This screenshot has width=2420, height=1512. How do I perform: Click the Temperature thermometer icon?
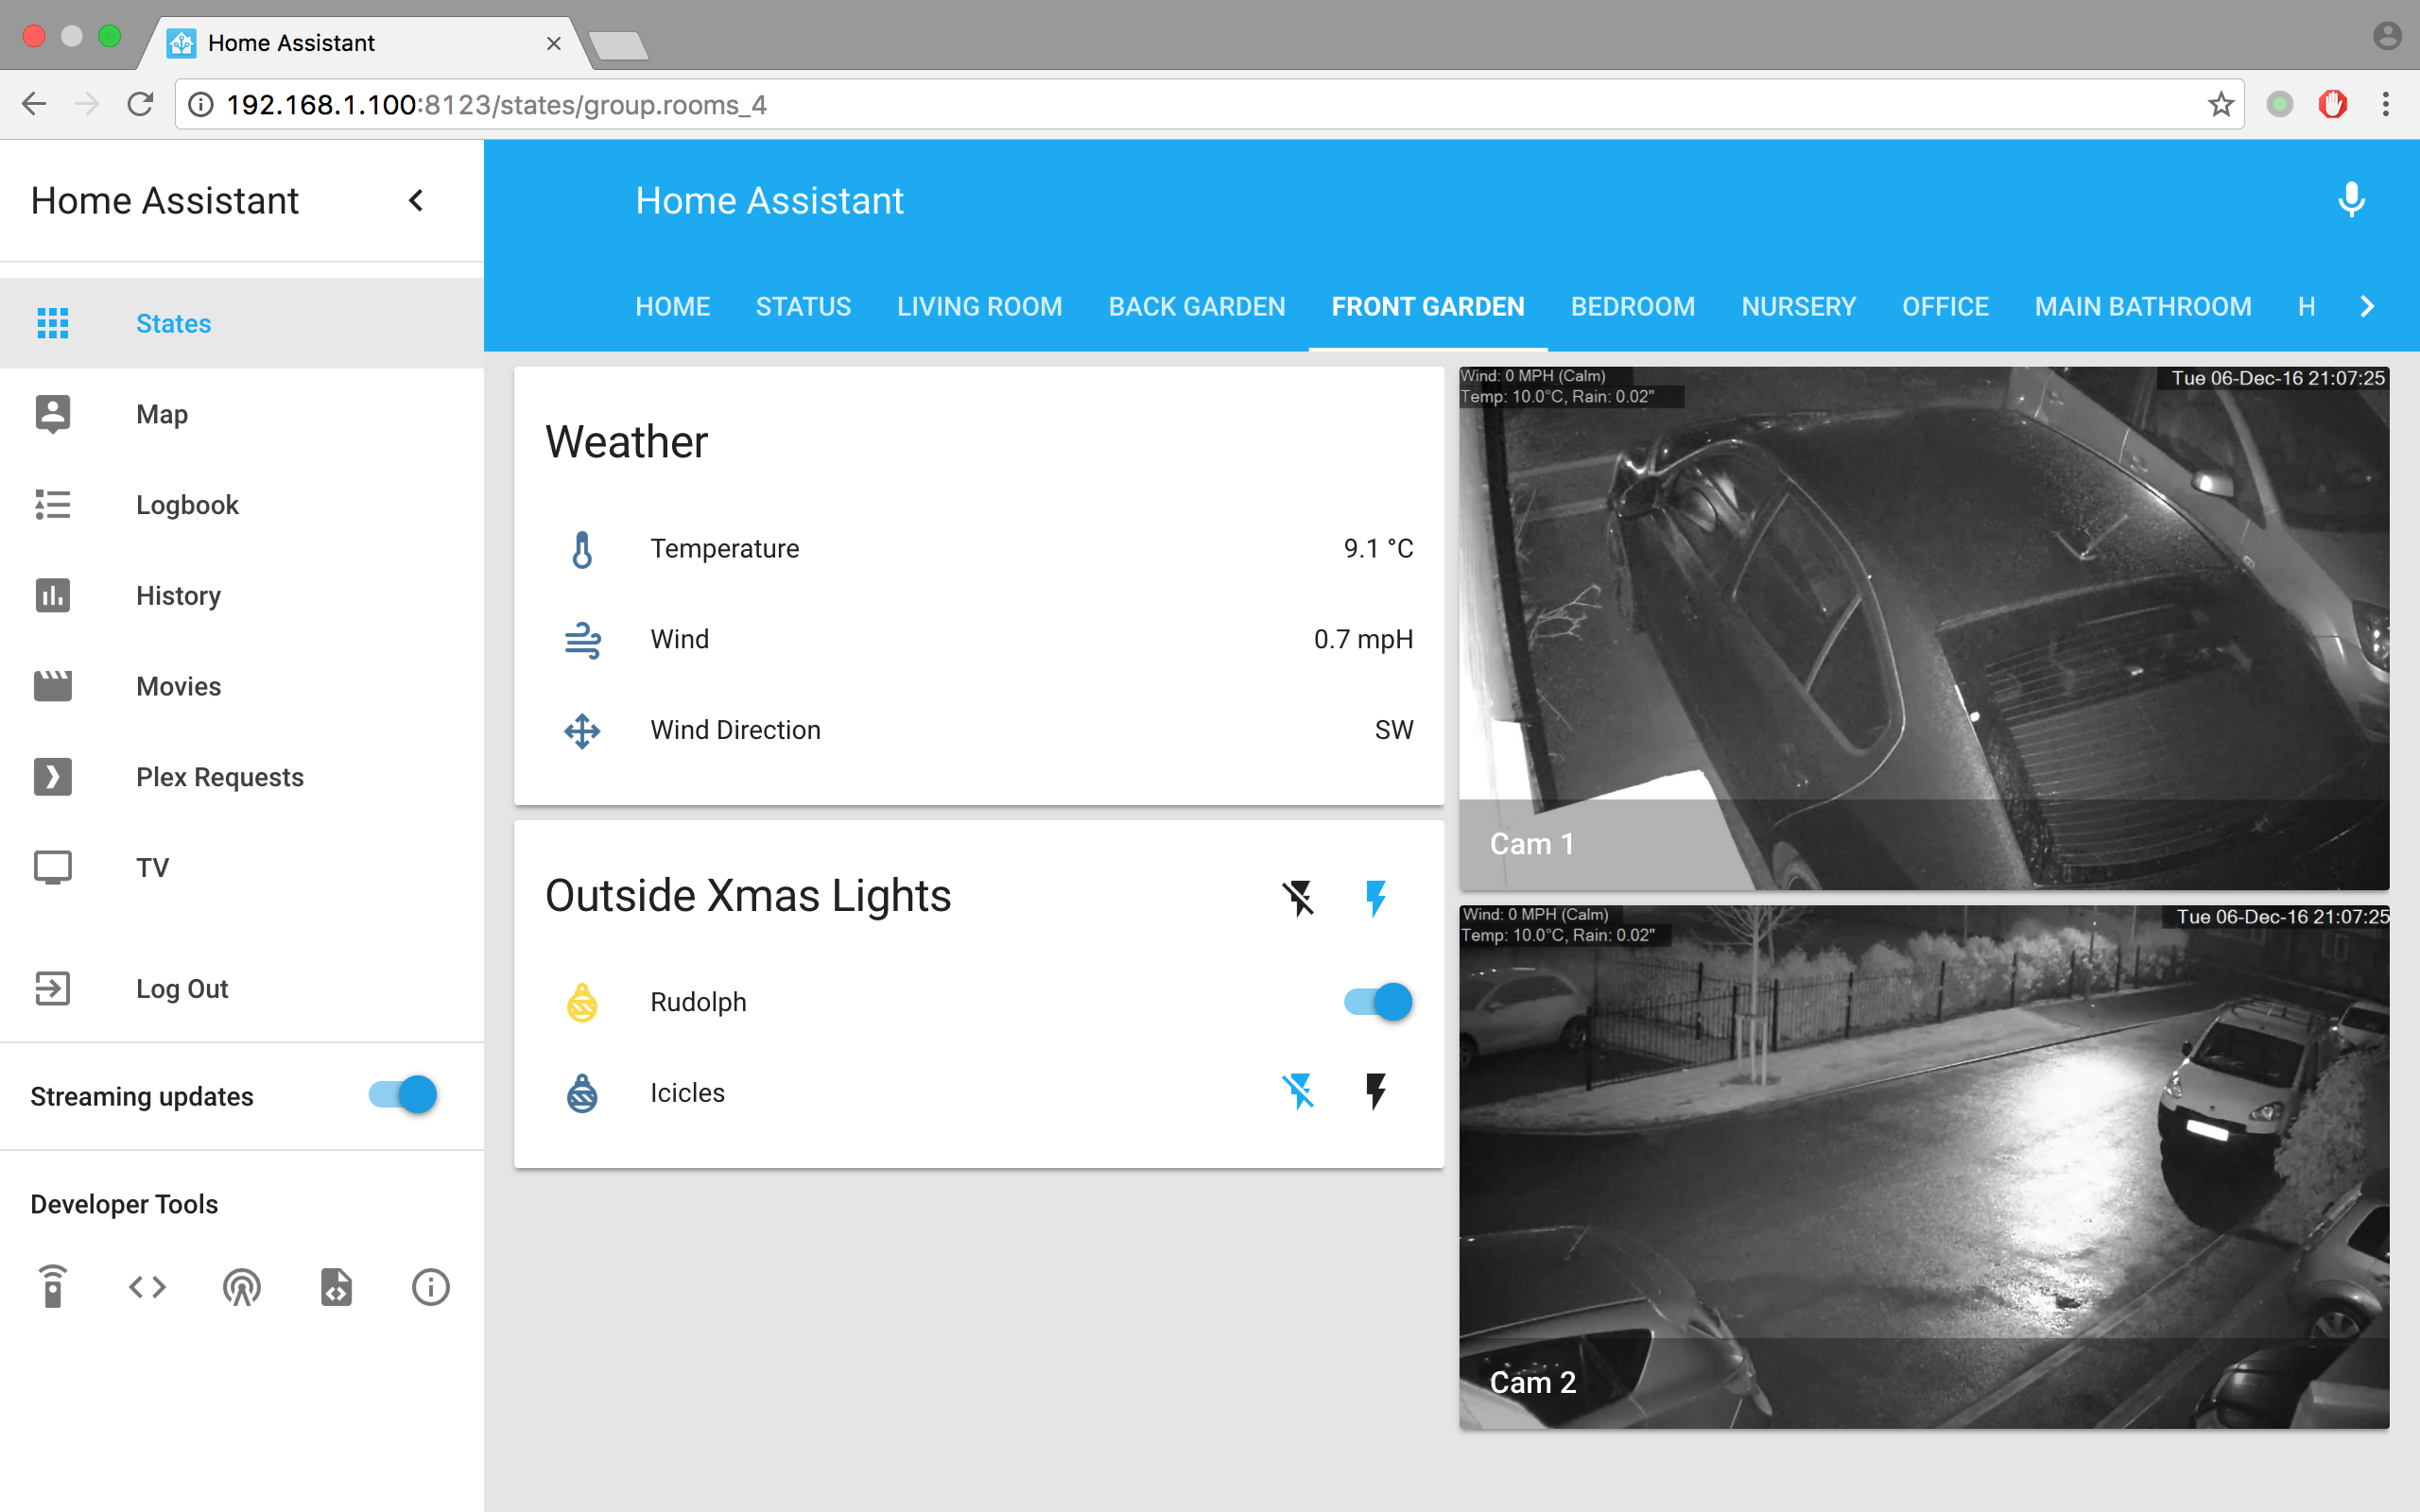coord(582,549)
